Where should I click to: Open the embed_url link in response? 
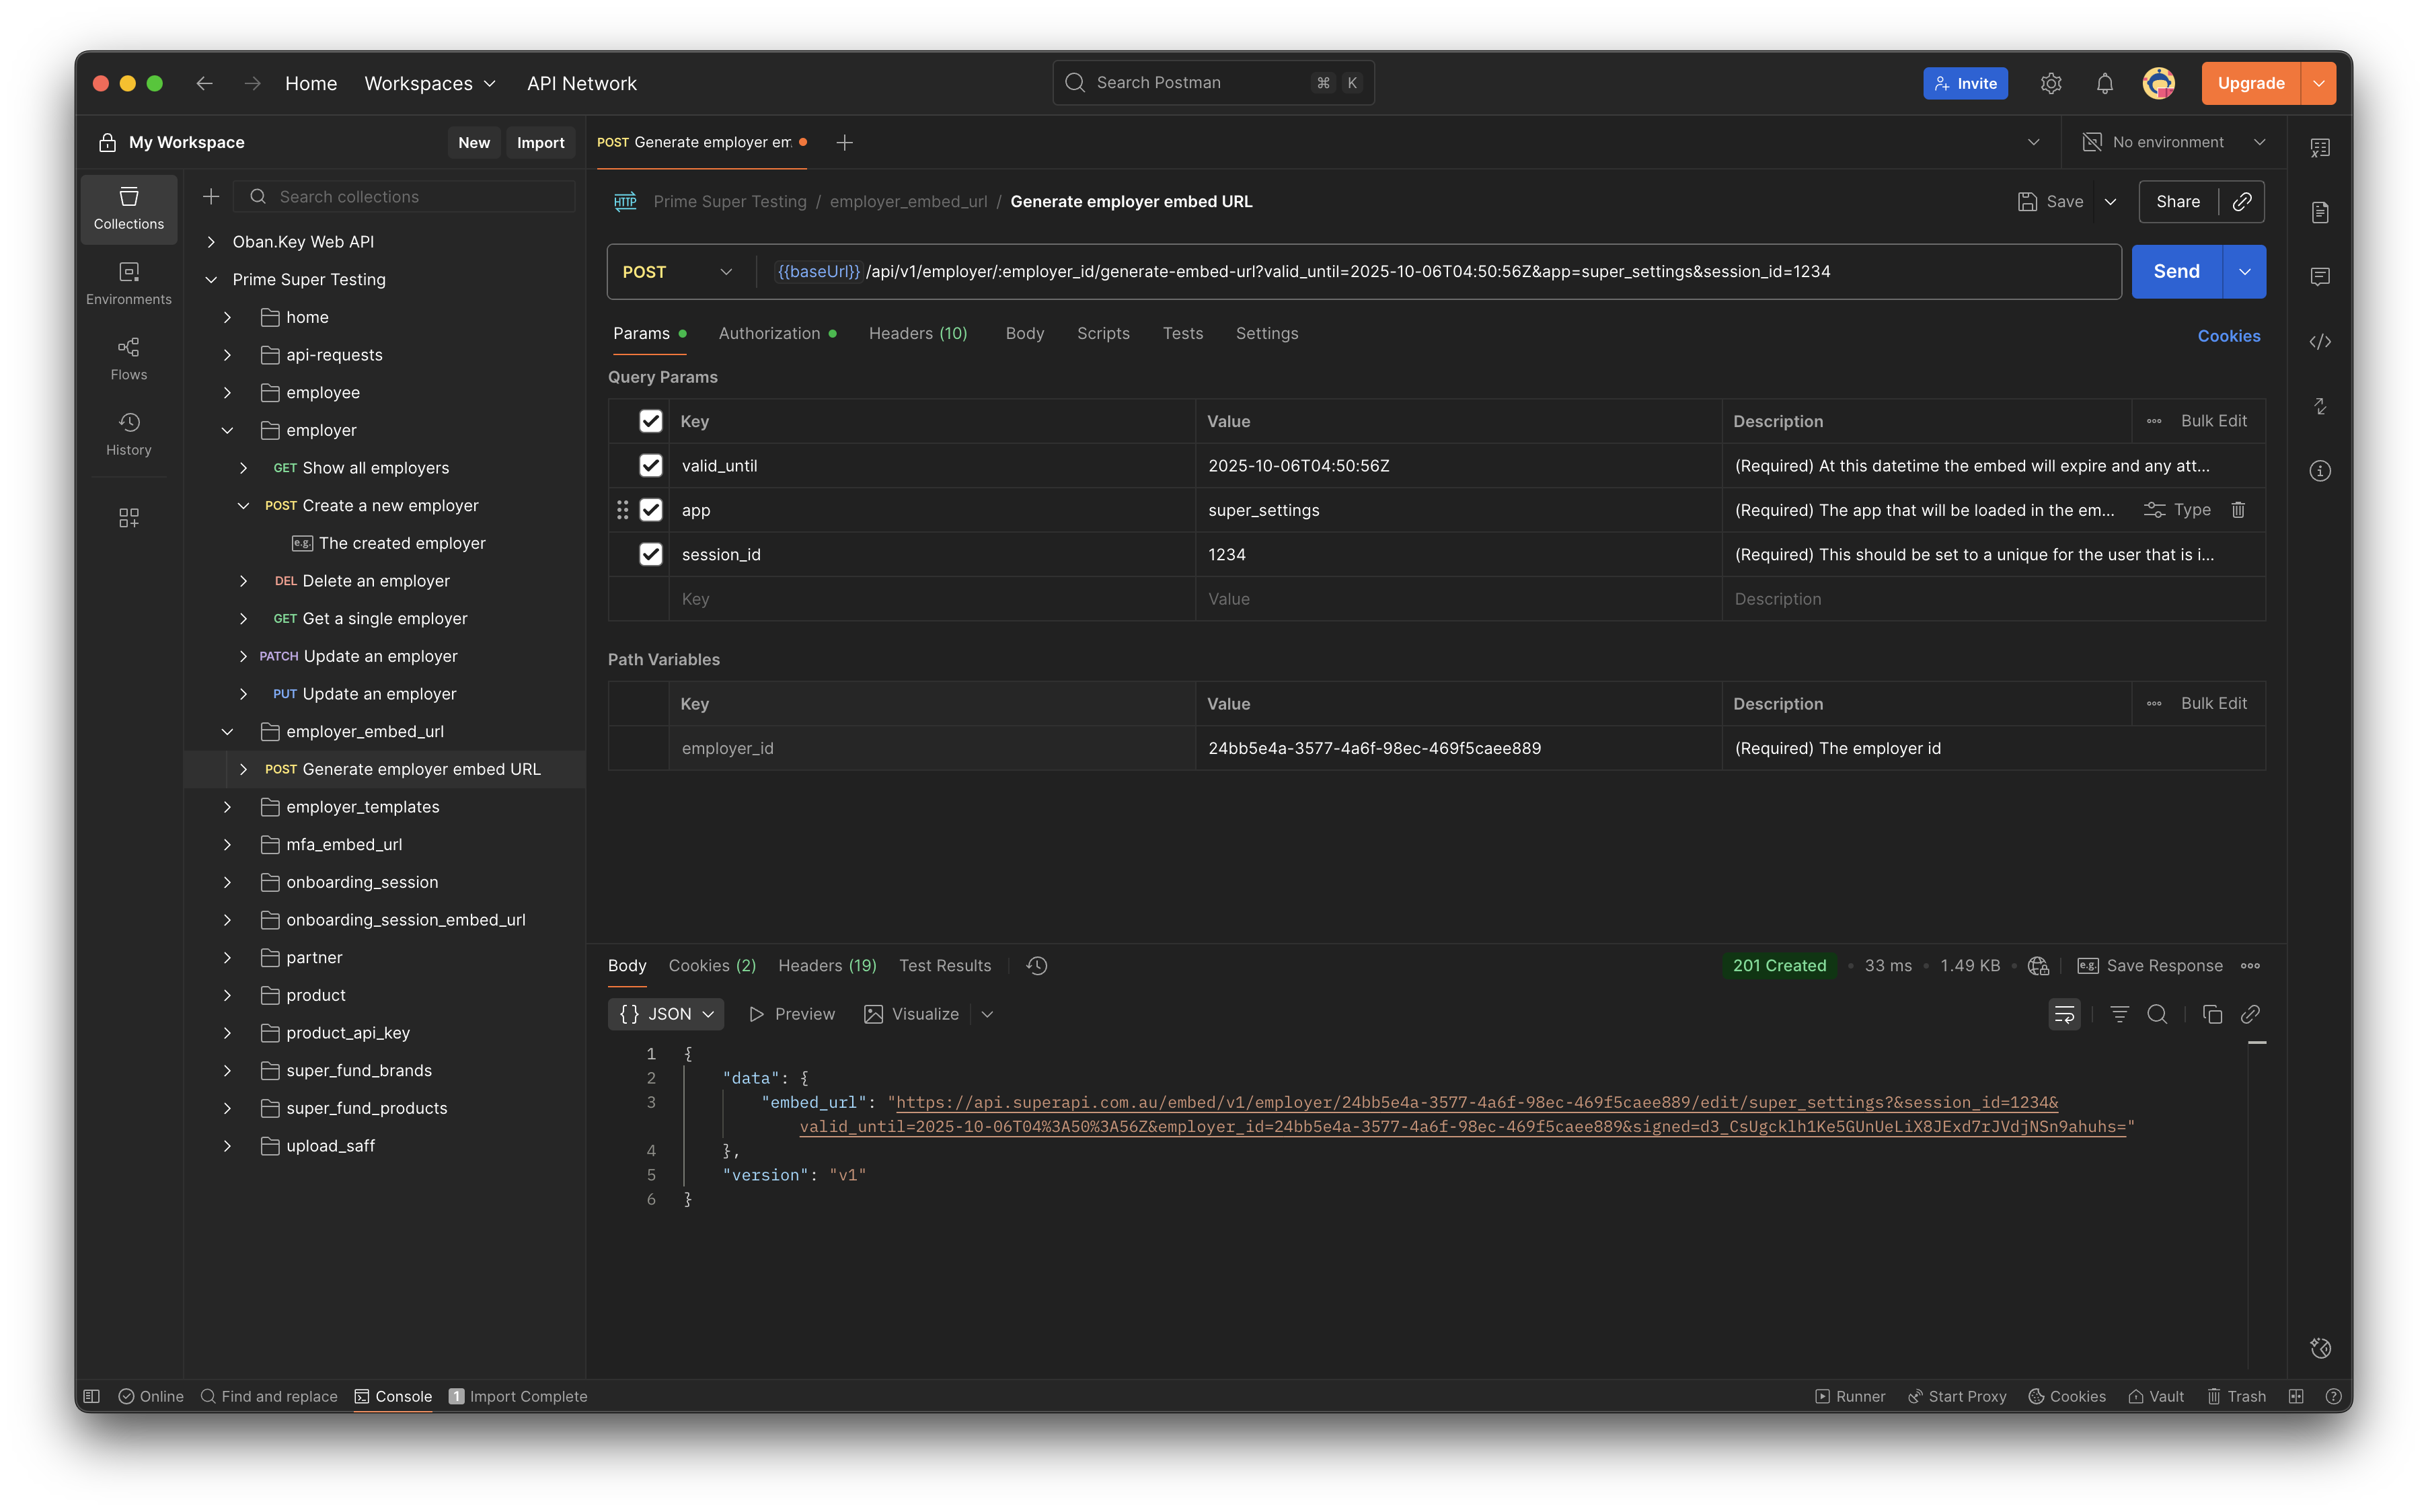(1476, 1103)
